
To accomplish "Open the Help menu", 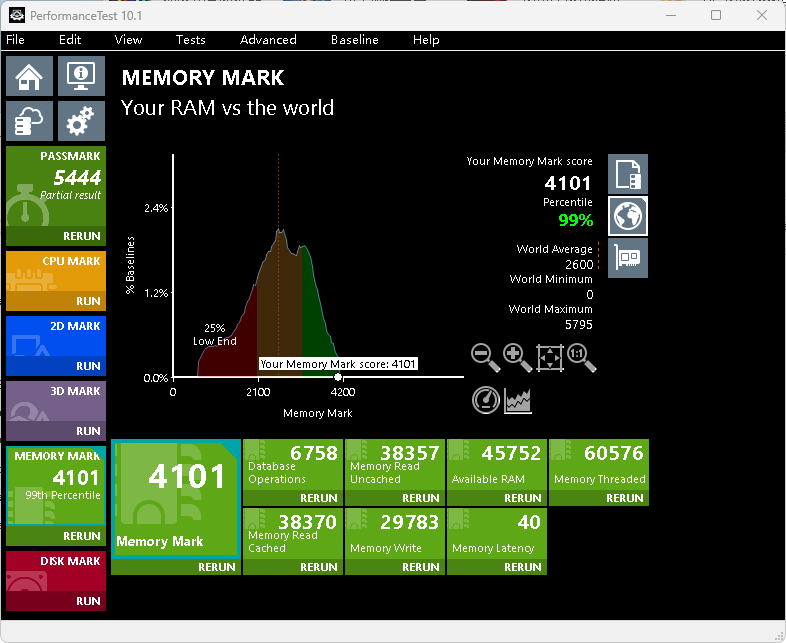I will tap(426, 40).
